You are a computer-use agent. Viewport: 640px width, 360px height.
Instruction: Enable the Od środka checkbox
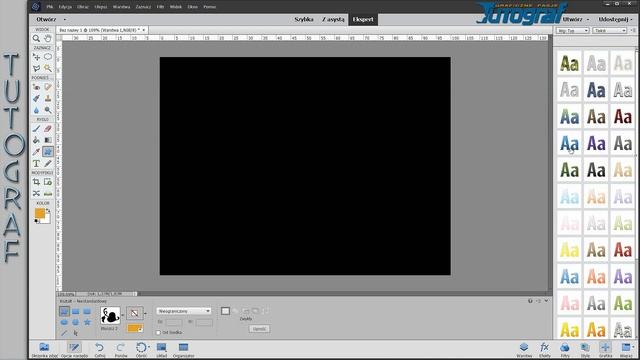158,333
